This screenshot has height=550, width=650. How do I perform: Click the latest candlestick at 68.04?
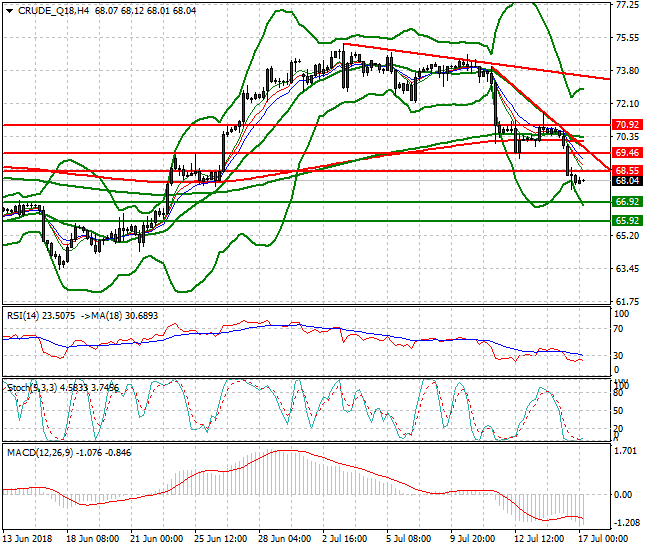pyautogui.click(x=583, y=181)
